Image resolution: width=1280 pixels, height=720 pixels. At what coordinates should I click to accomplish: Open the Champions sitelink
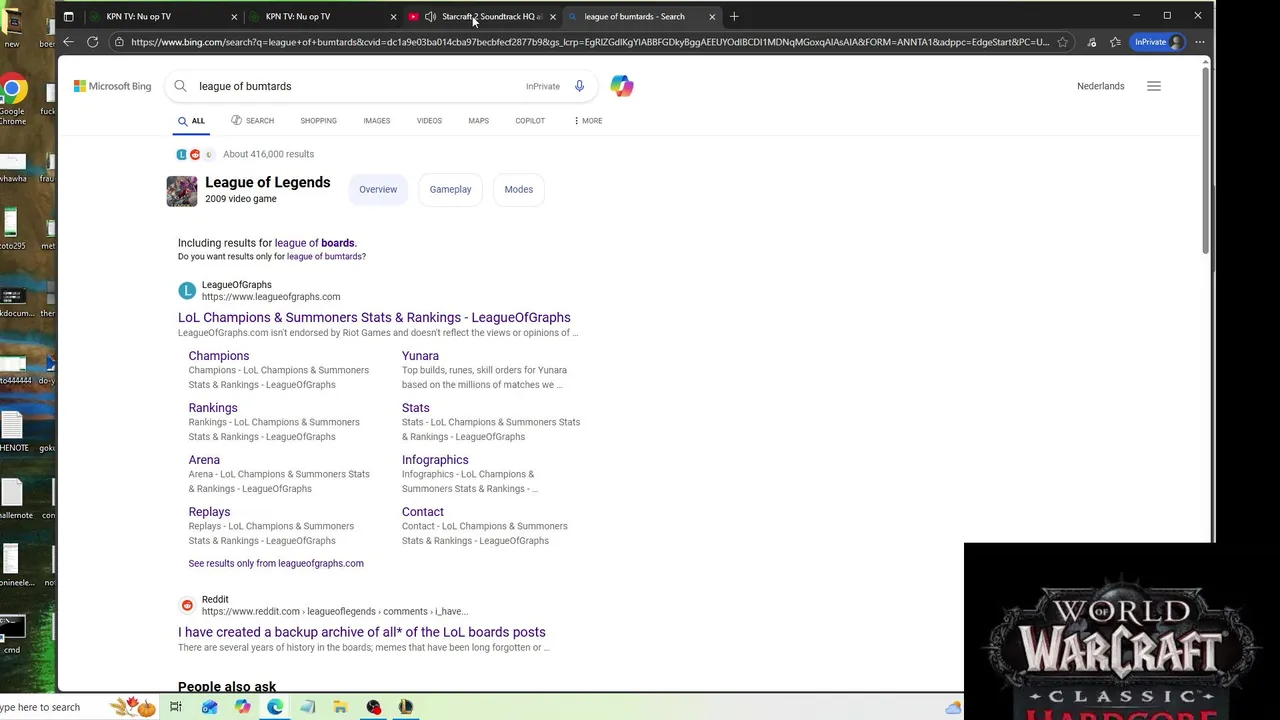[219, 356]
